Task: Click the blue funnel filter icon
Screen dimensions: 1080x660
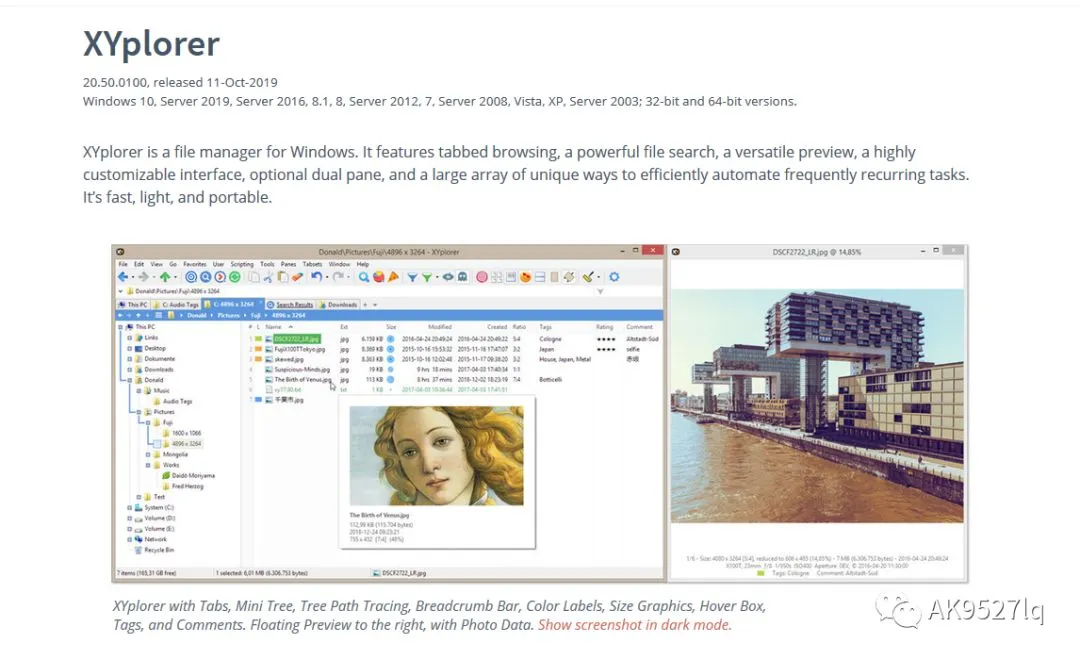Action: (413, 277)
